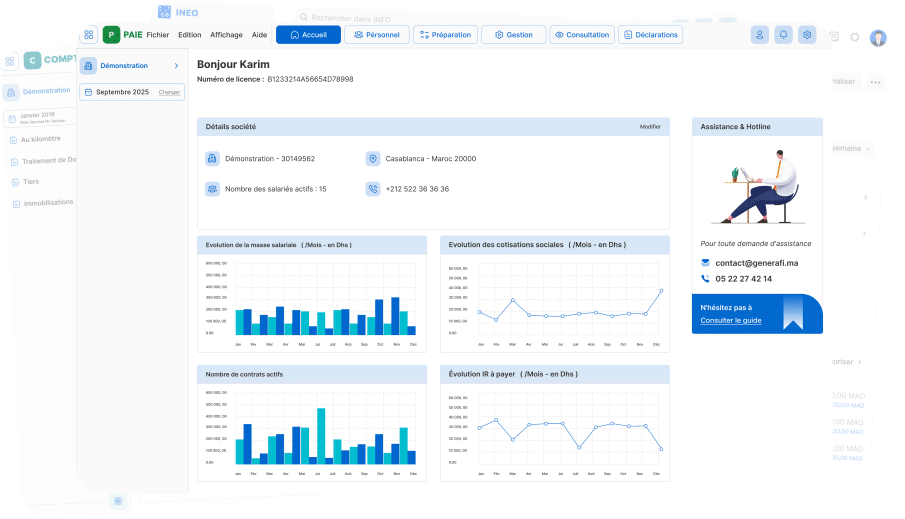Click the user profile icon in header
Screen dimensions: 905x519
760,35
